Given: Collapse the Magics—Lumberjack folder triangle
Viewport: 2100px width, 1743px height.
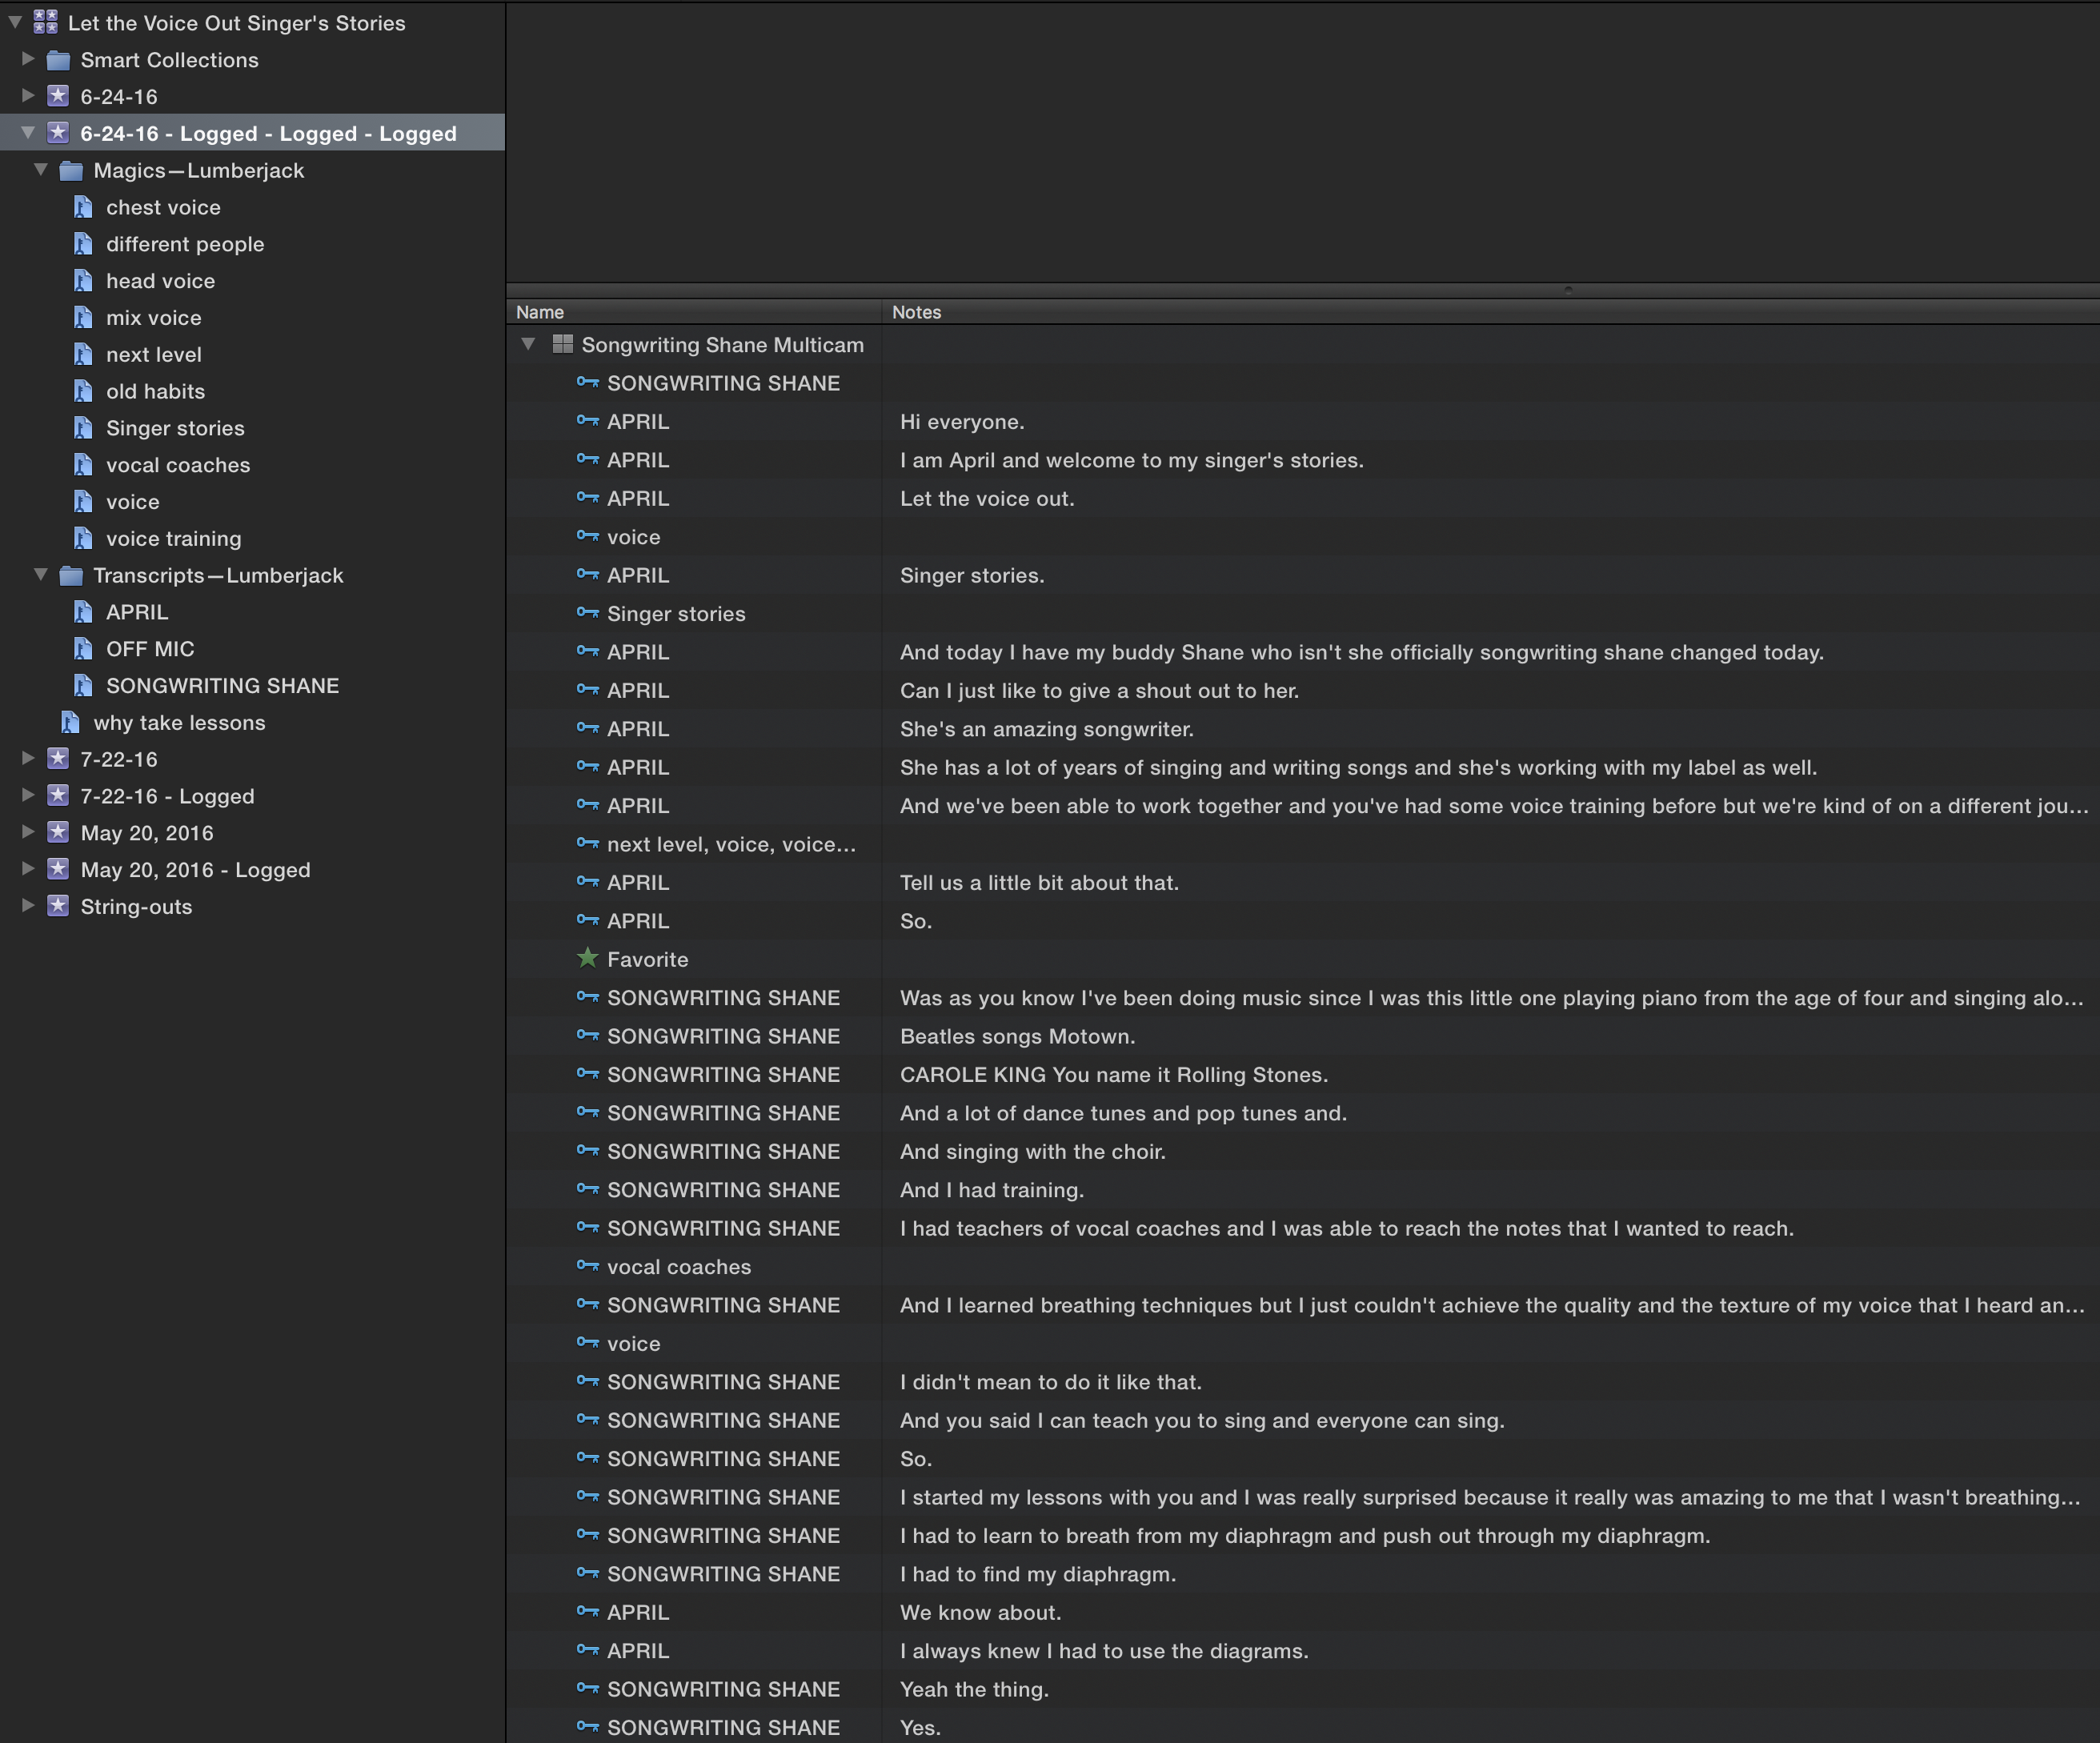Looking at the screenshot, I should tap(41, 169).
